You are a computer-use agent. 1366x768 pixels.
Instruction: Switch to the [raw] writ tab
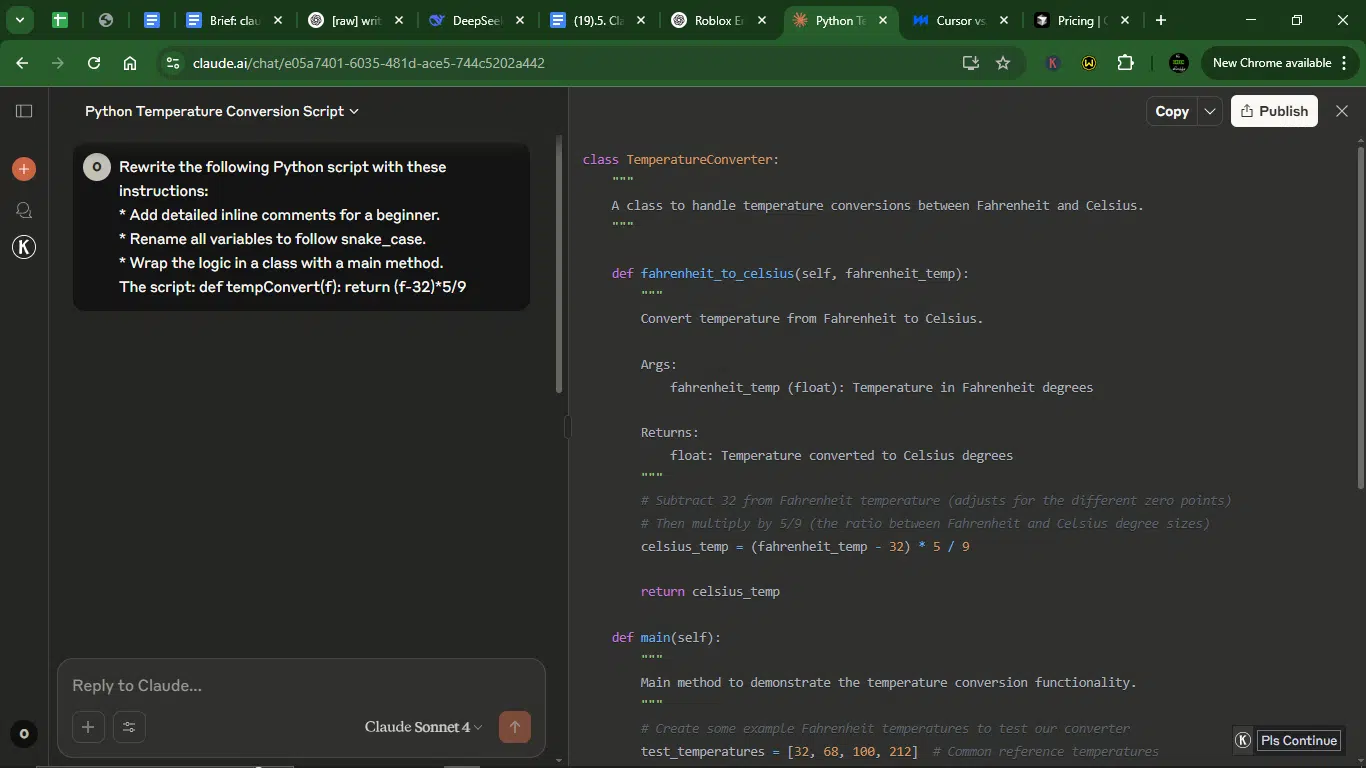pos(356,20)
